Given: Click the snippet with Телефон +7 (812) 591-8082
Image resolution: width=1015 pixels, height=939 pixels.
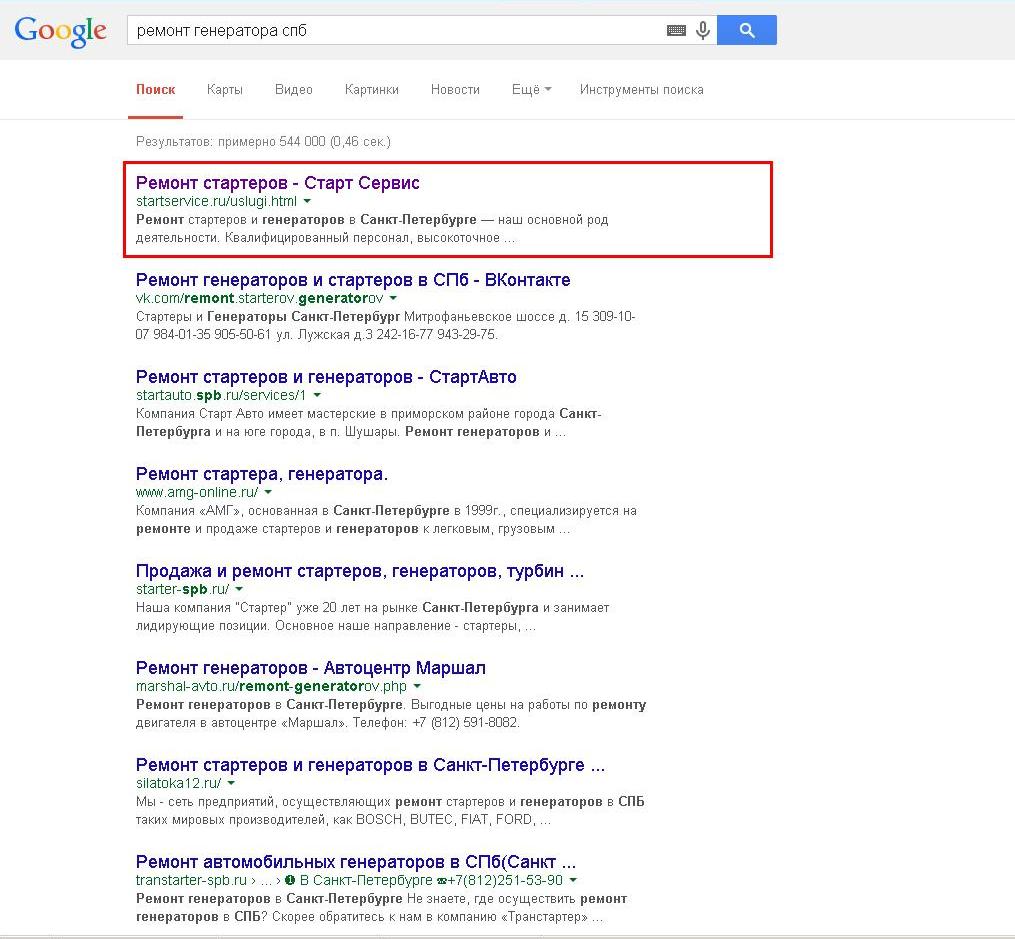Looking at the screenshot, I should click(x=391, y=714).
